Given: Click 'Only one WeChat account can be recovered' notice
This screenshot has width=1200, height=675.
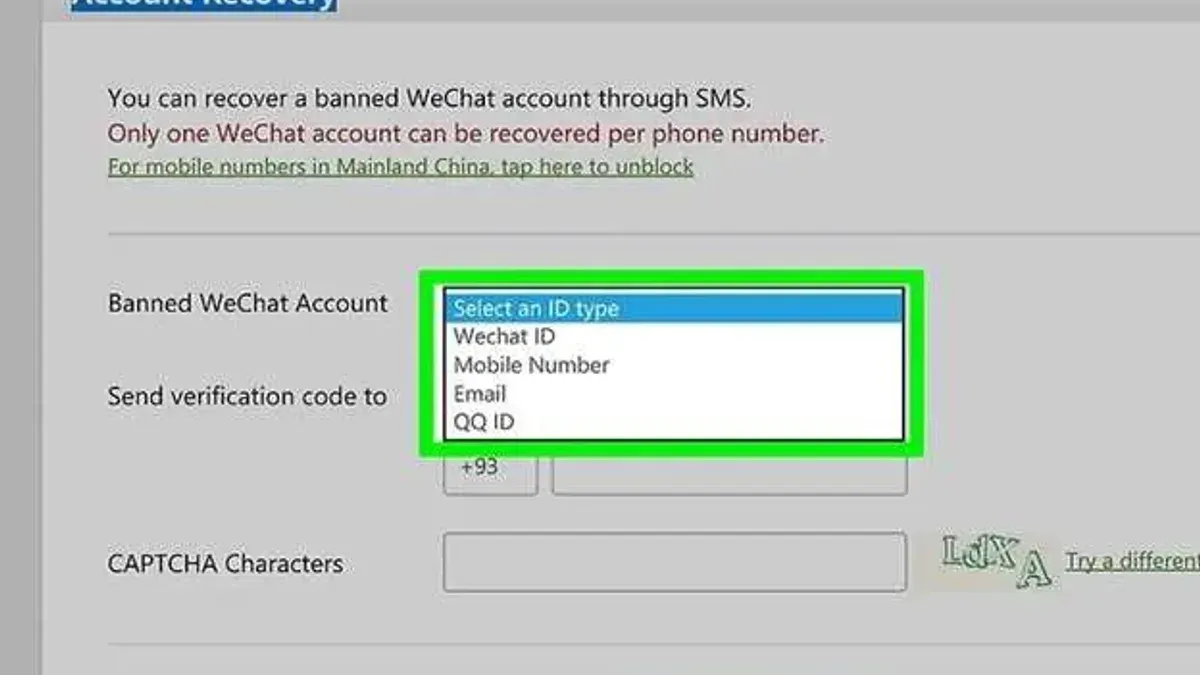Looking at the screenshot, I should (466, 133).
